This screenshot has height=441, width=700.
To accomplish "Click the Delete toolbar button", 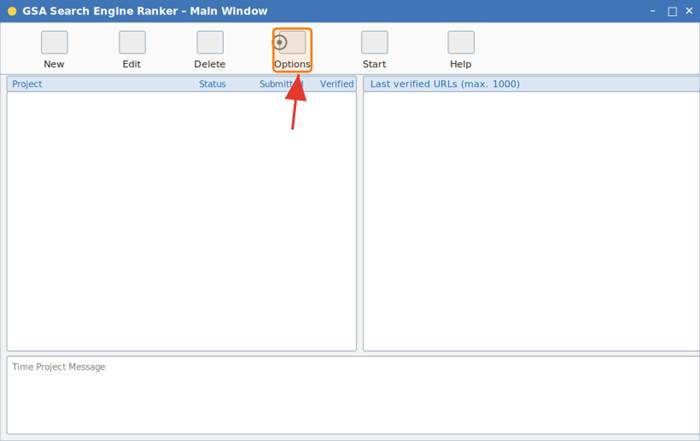I will point(210,50).
